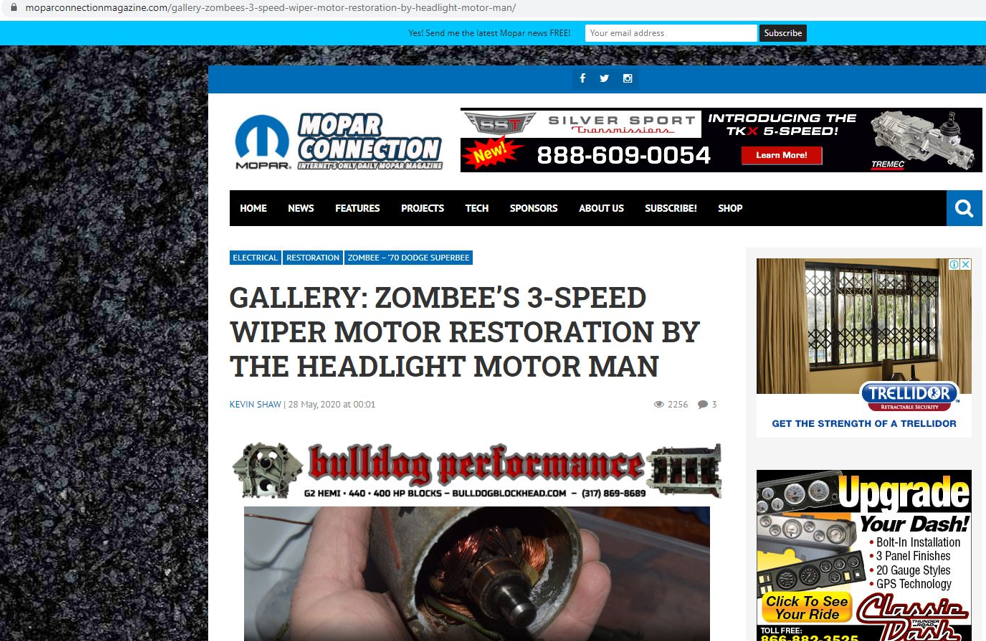Open the Instagram social icon
The image size is (986, 641).
pos(628,78)
